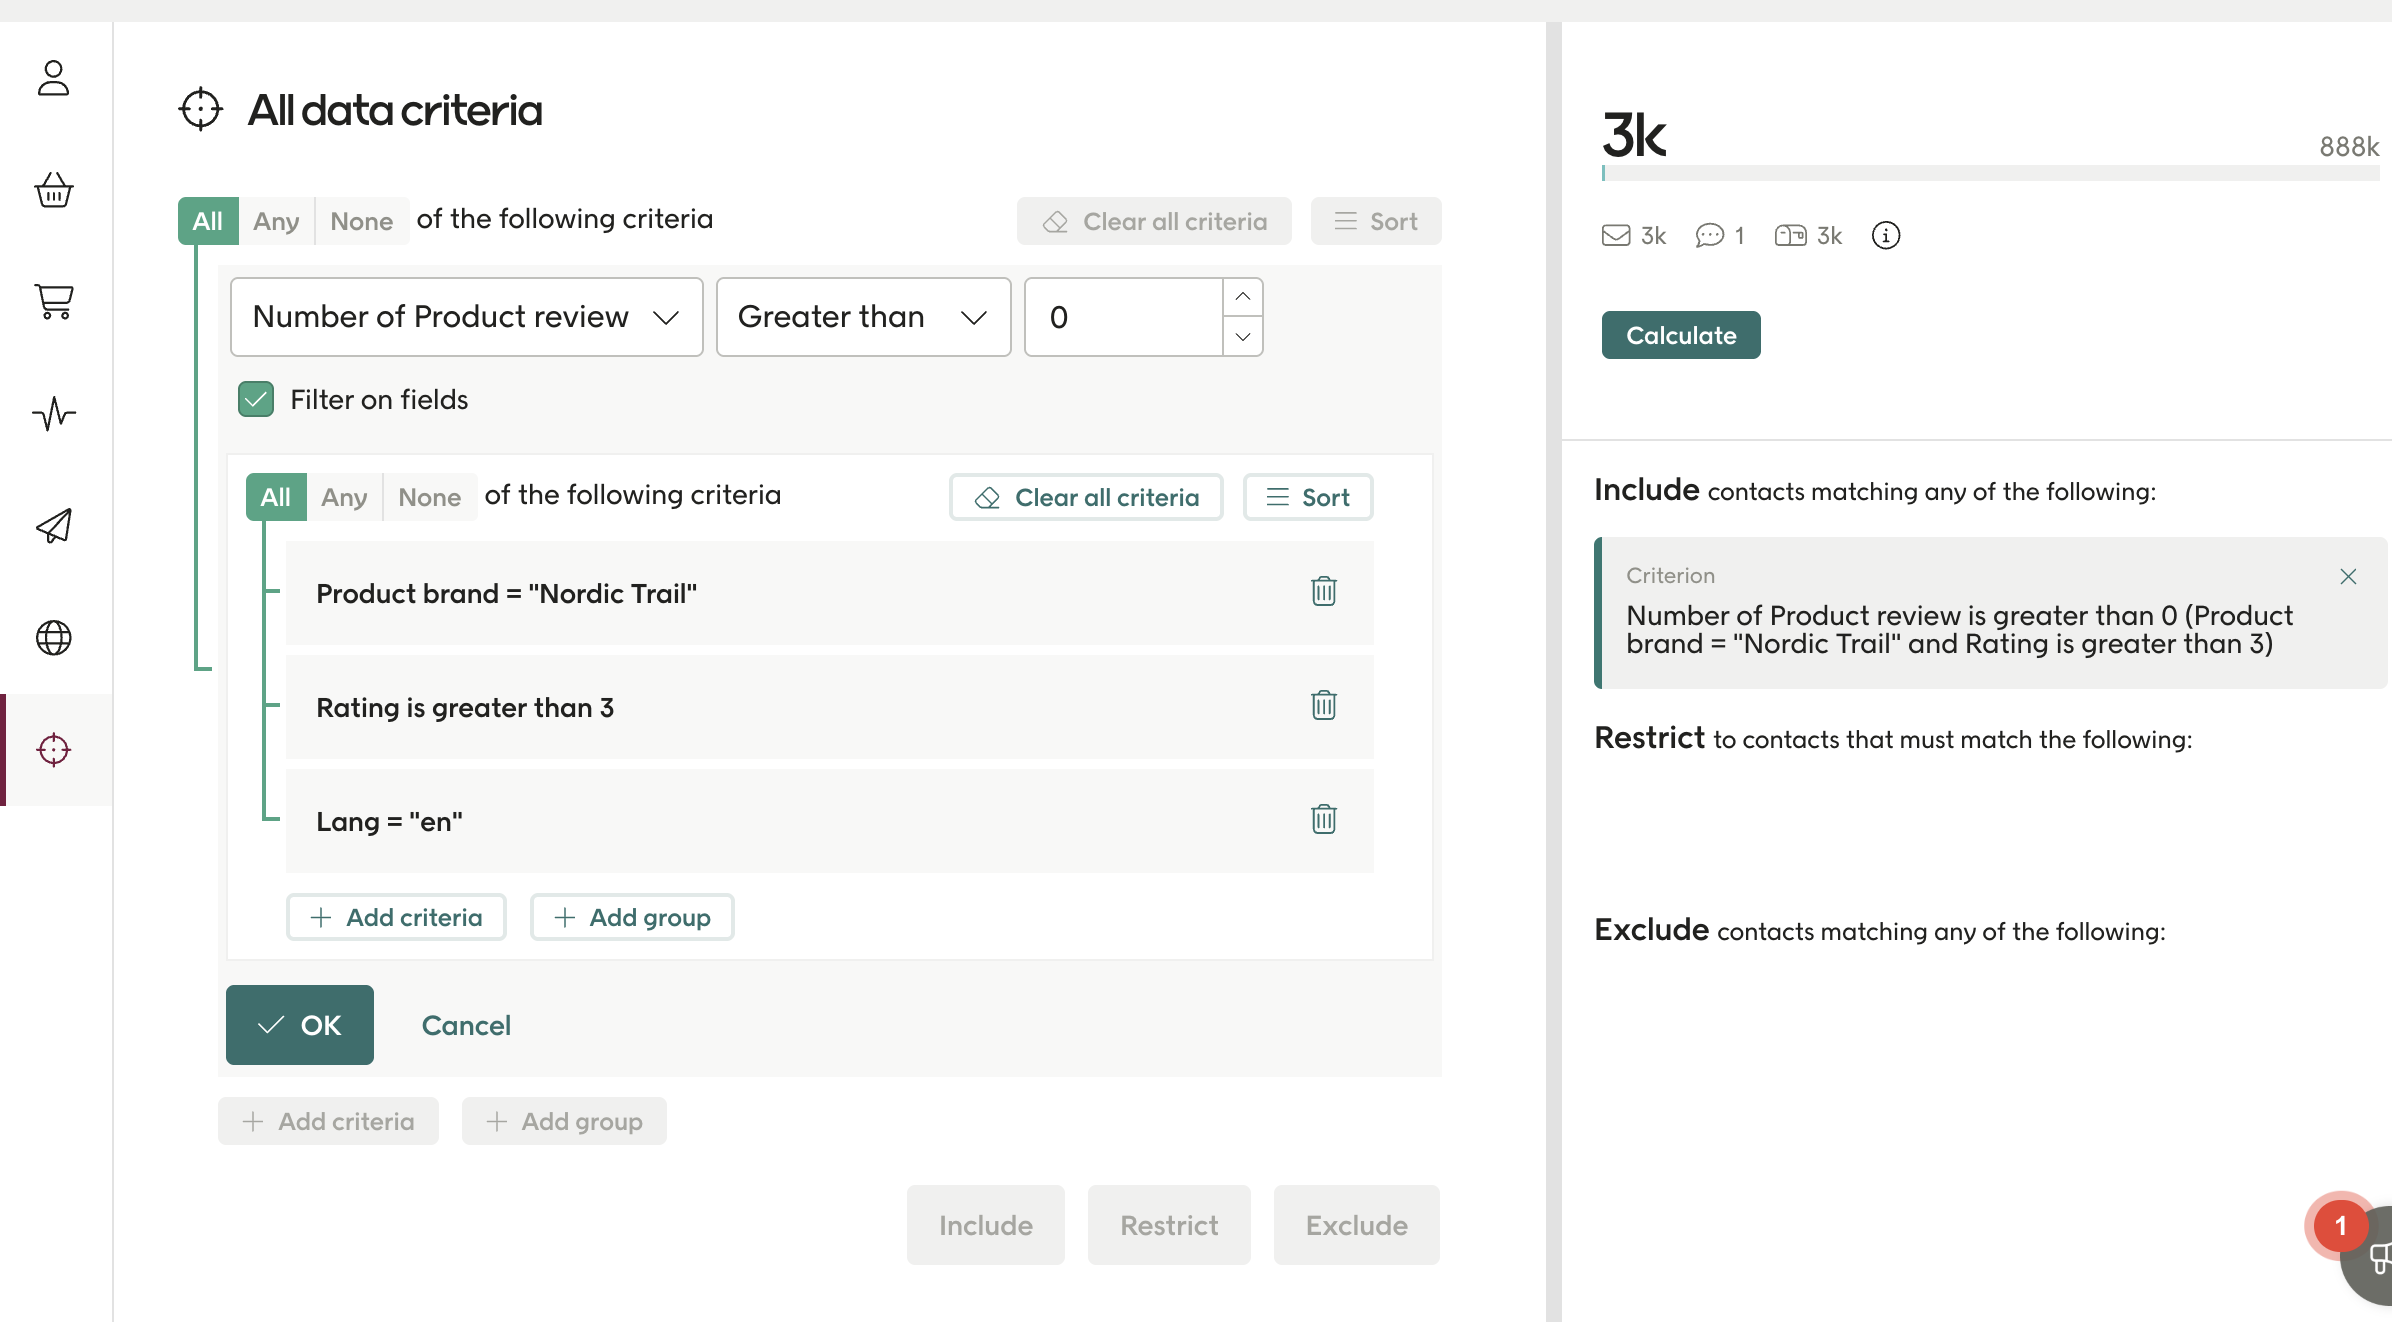Uncheck the Filter on fields checkbox

click(x=256, y=399)
